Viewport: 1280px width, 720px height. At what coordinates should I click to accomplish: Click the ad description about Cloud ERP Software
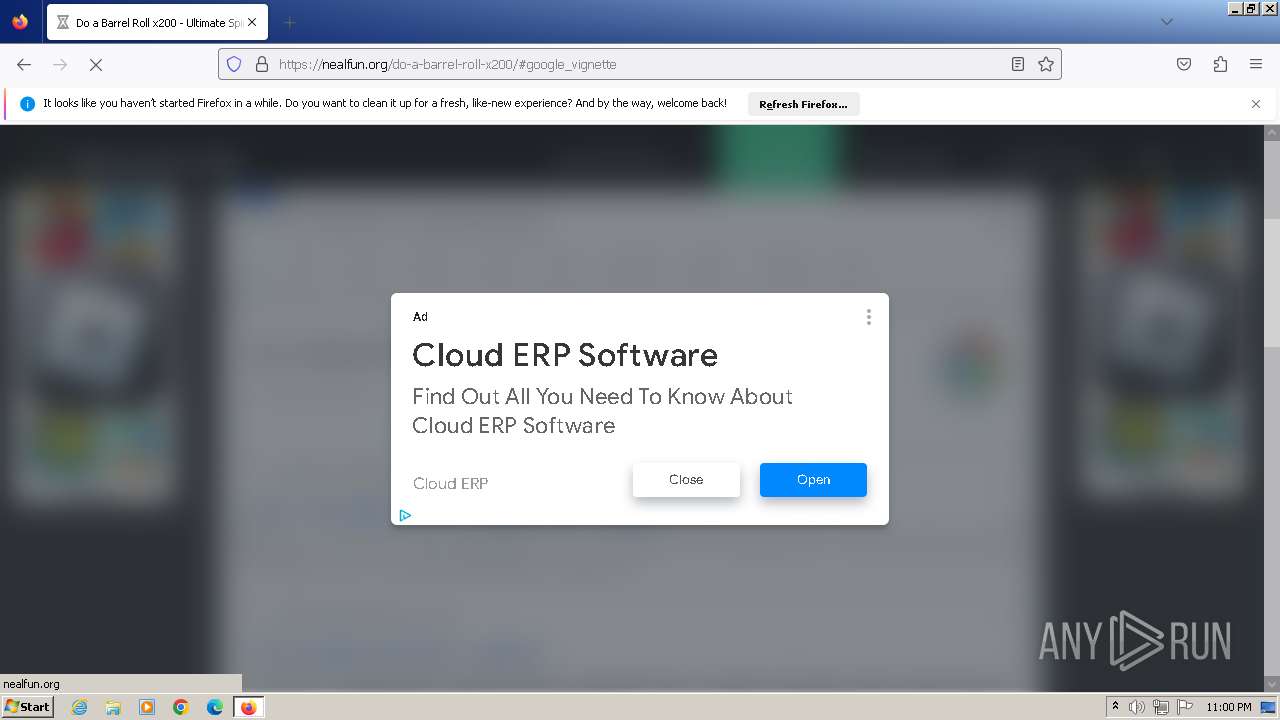click(x=602, y=411)
